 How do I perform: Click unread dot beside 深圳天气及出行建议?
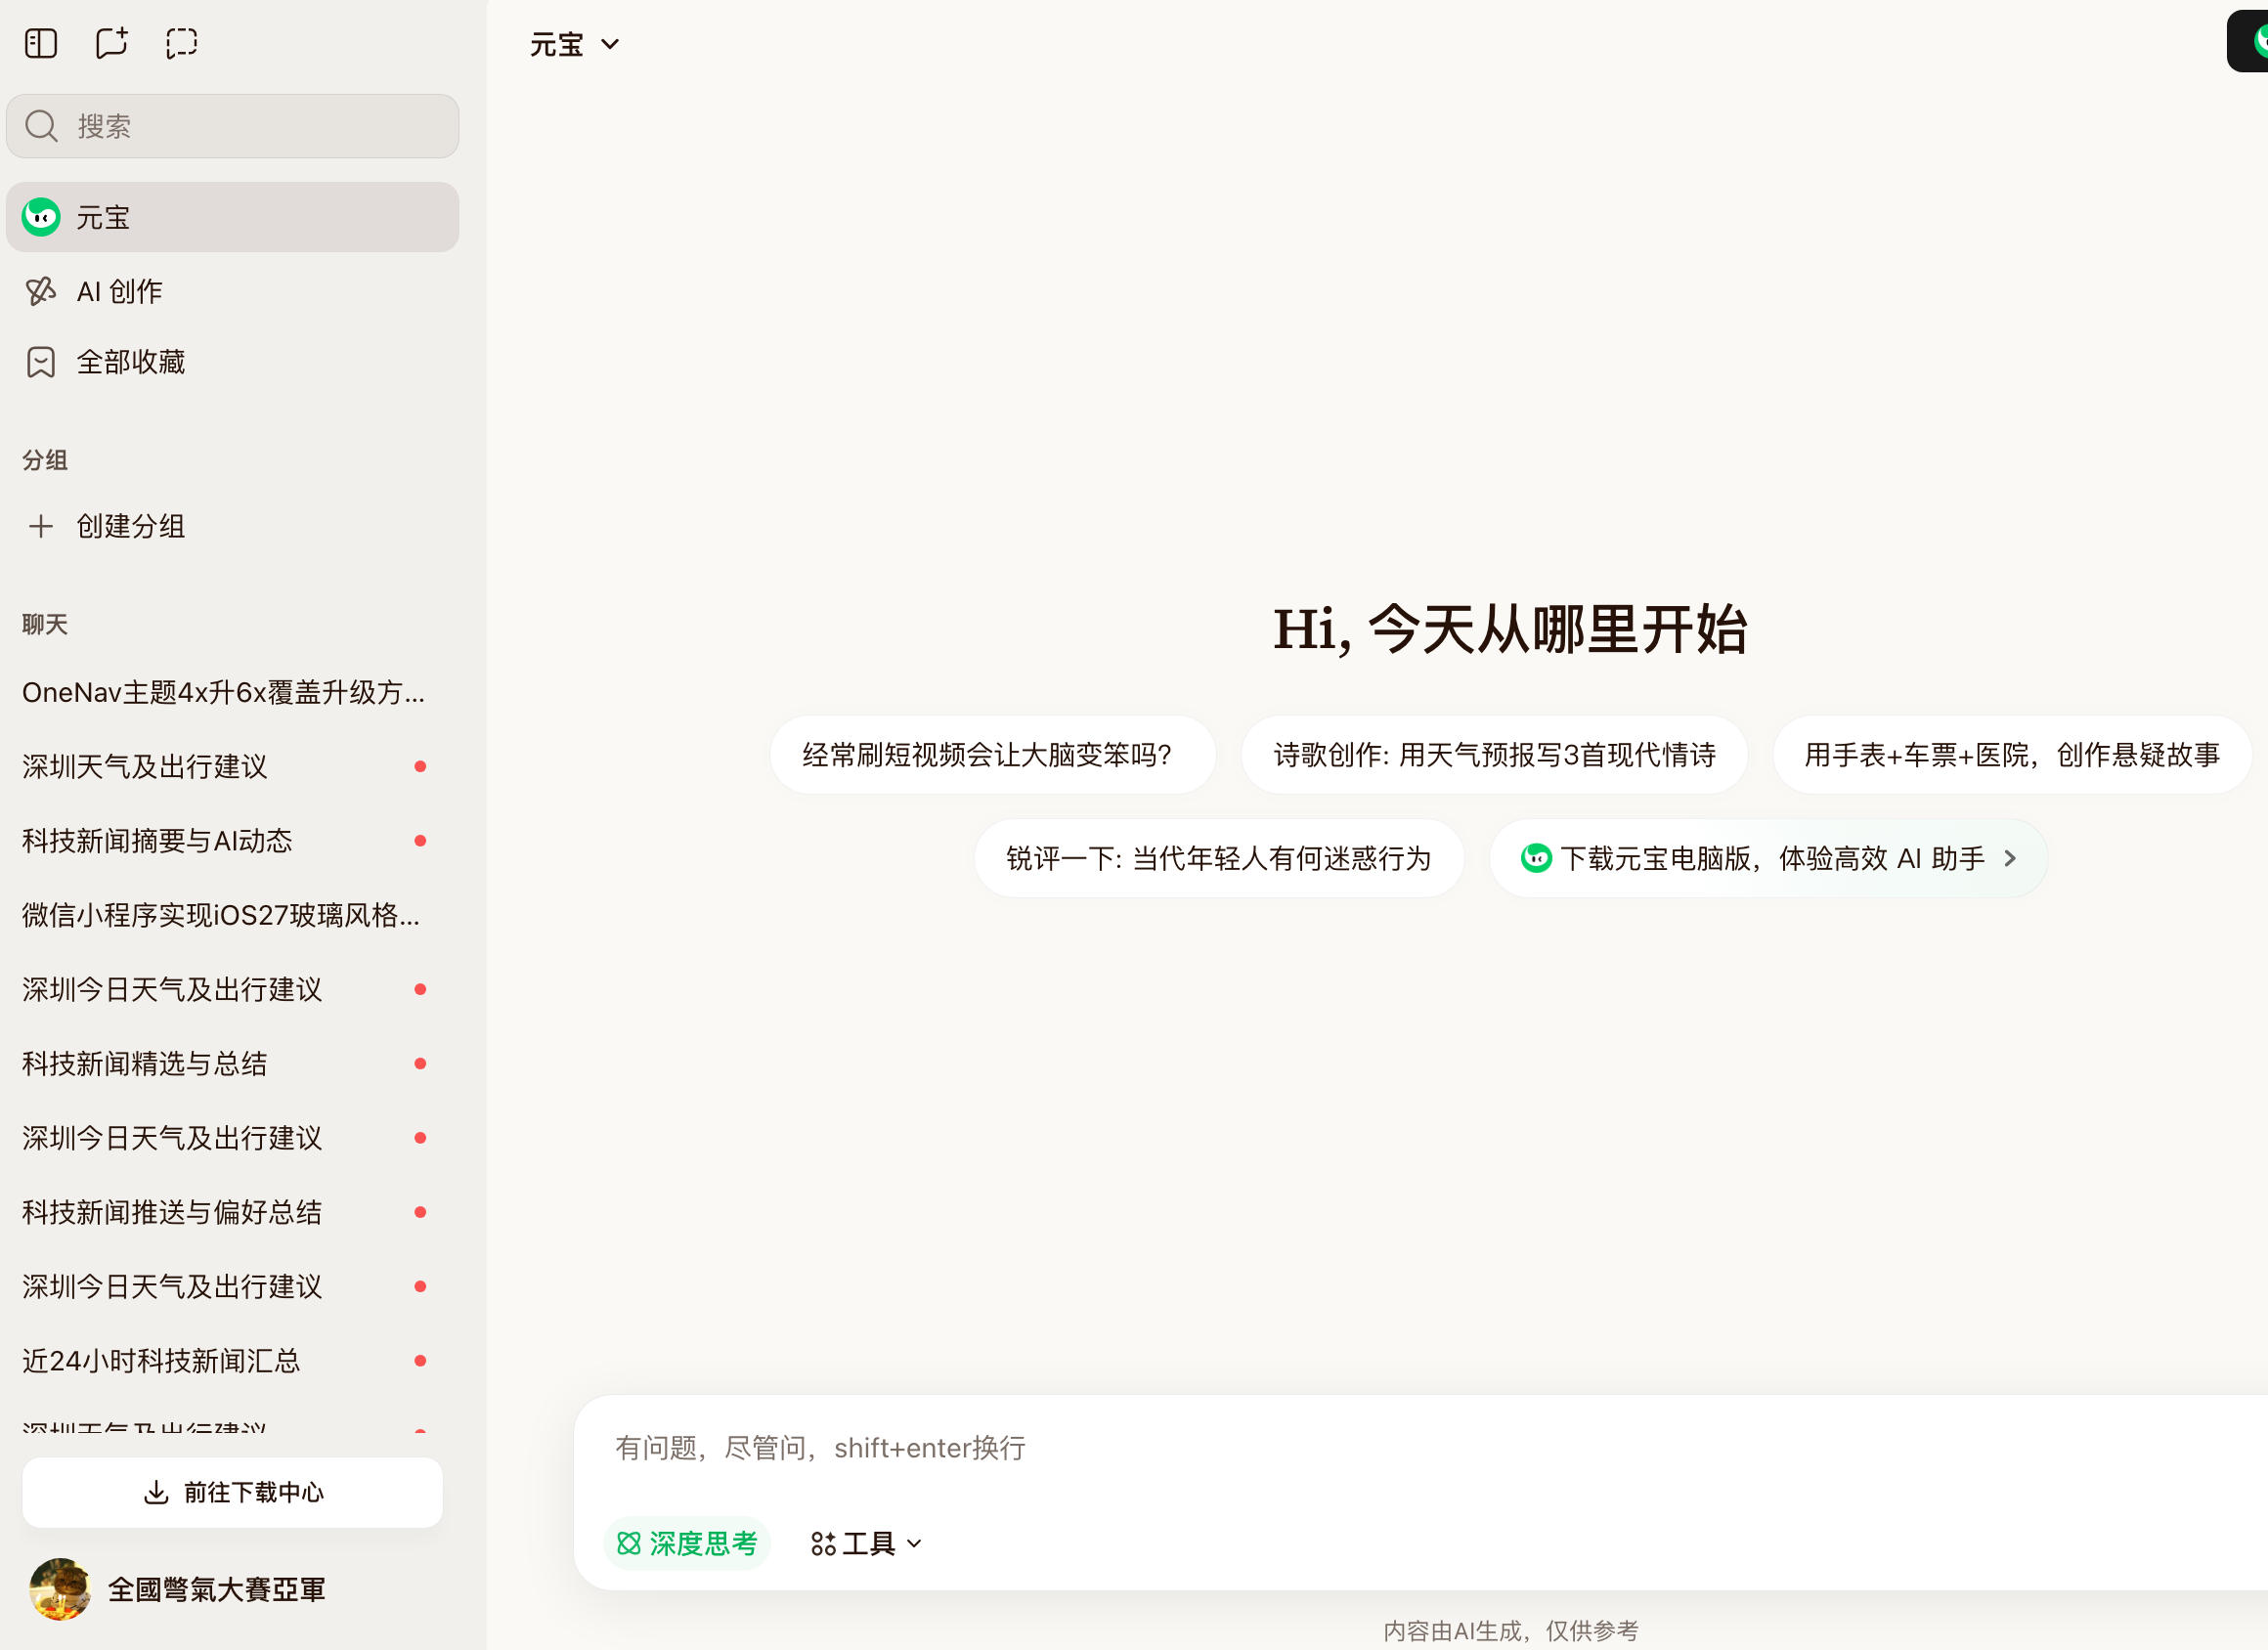coord(421,766)
